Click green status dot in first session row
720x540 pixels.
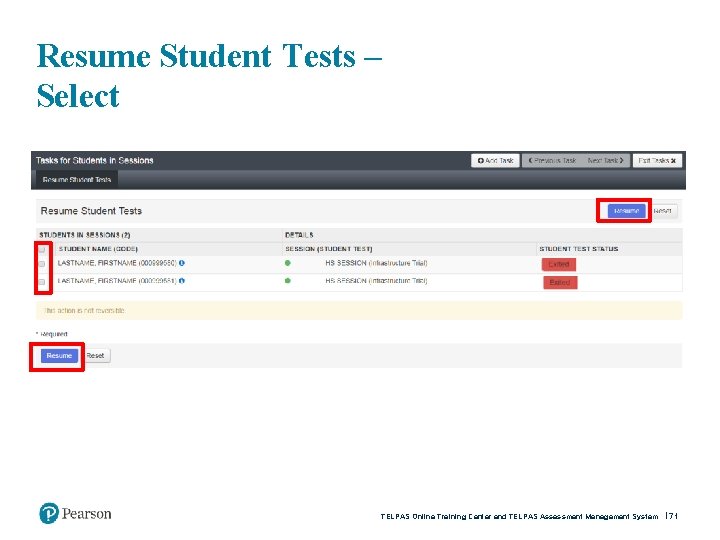coord(288,263)
